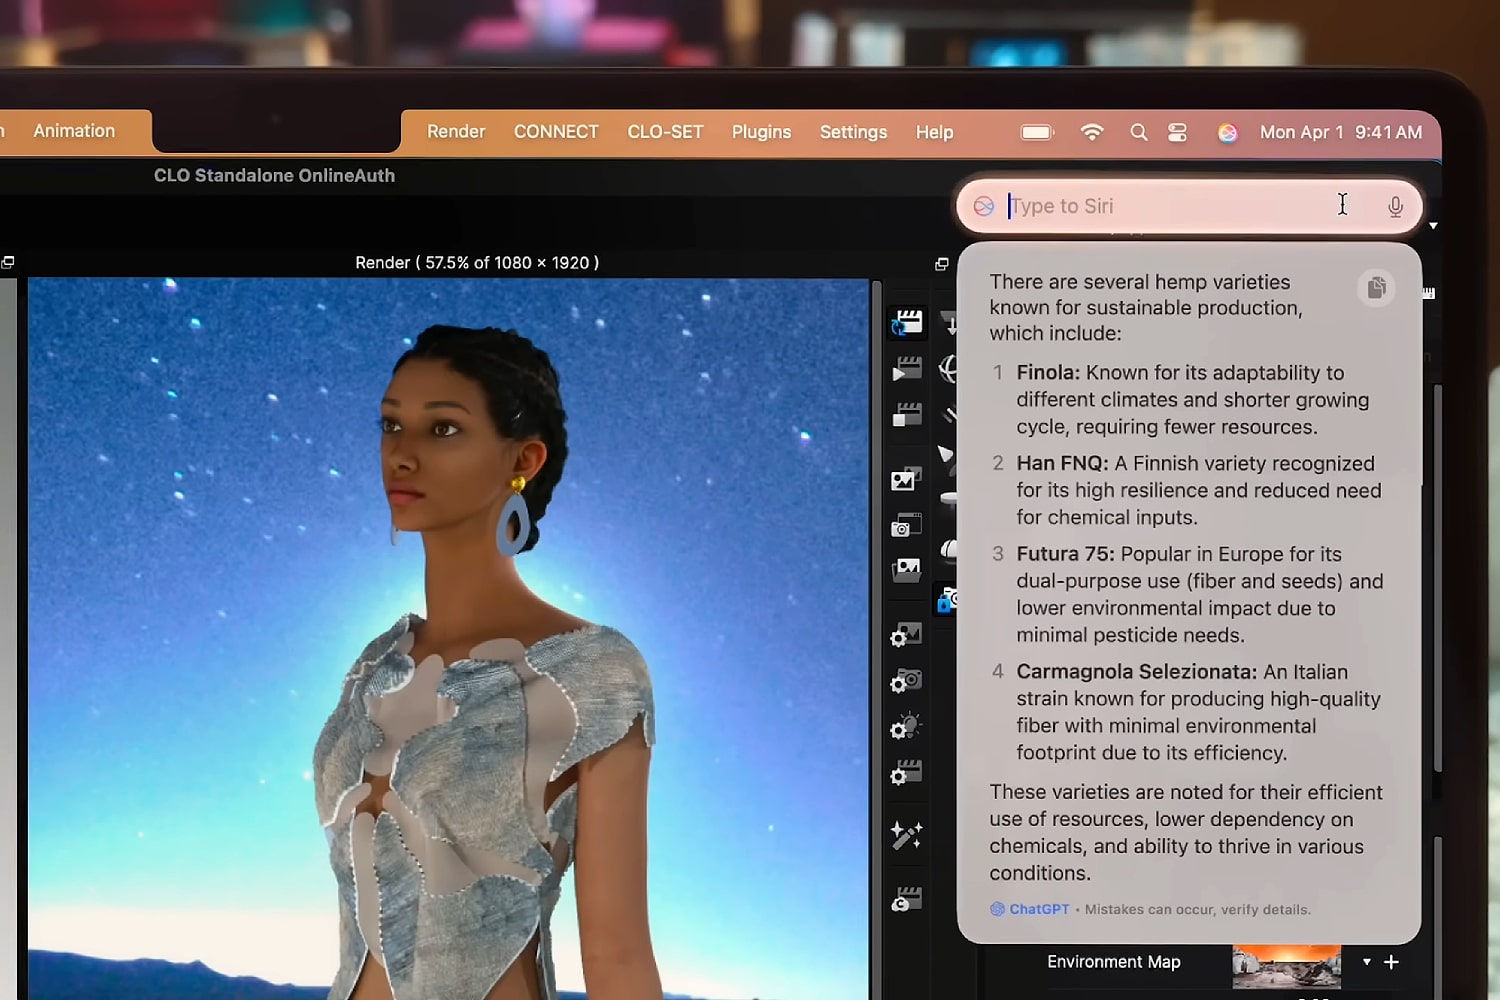The height and width of the screenshot is (1000, 1500).
Task: Click the image render settings gear icon
Action: coord(906,635)
